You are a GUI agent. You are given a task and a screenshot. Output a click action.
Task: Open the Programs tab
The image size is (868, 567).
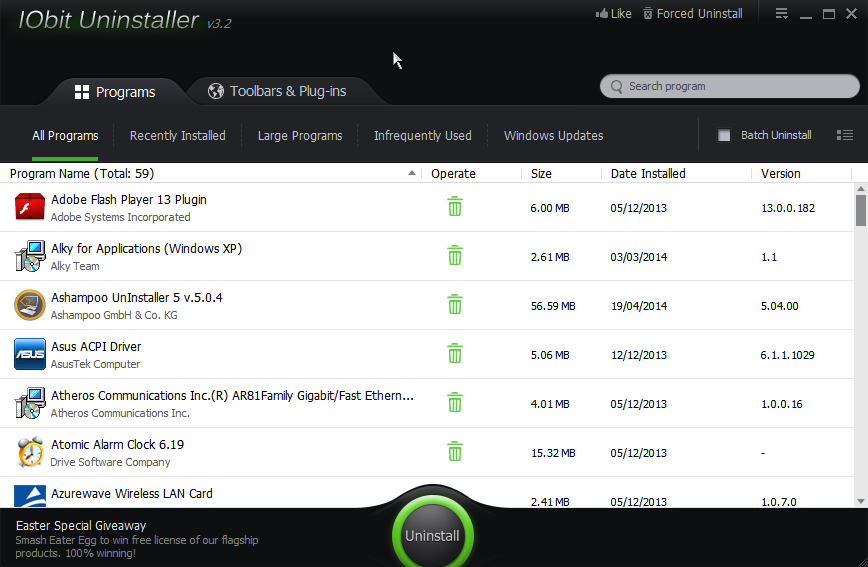click(115, 92)
